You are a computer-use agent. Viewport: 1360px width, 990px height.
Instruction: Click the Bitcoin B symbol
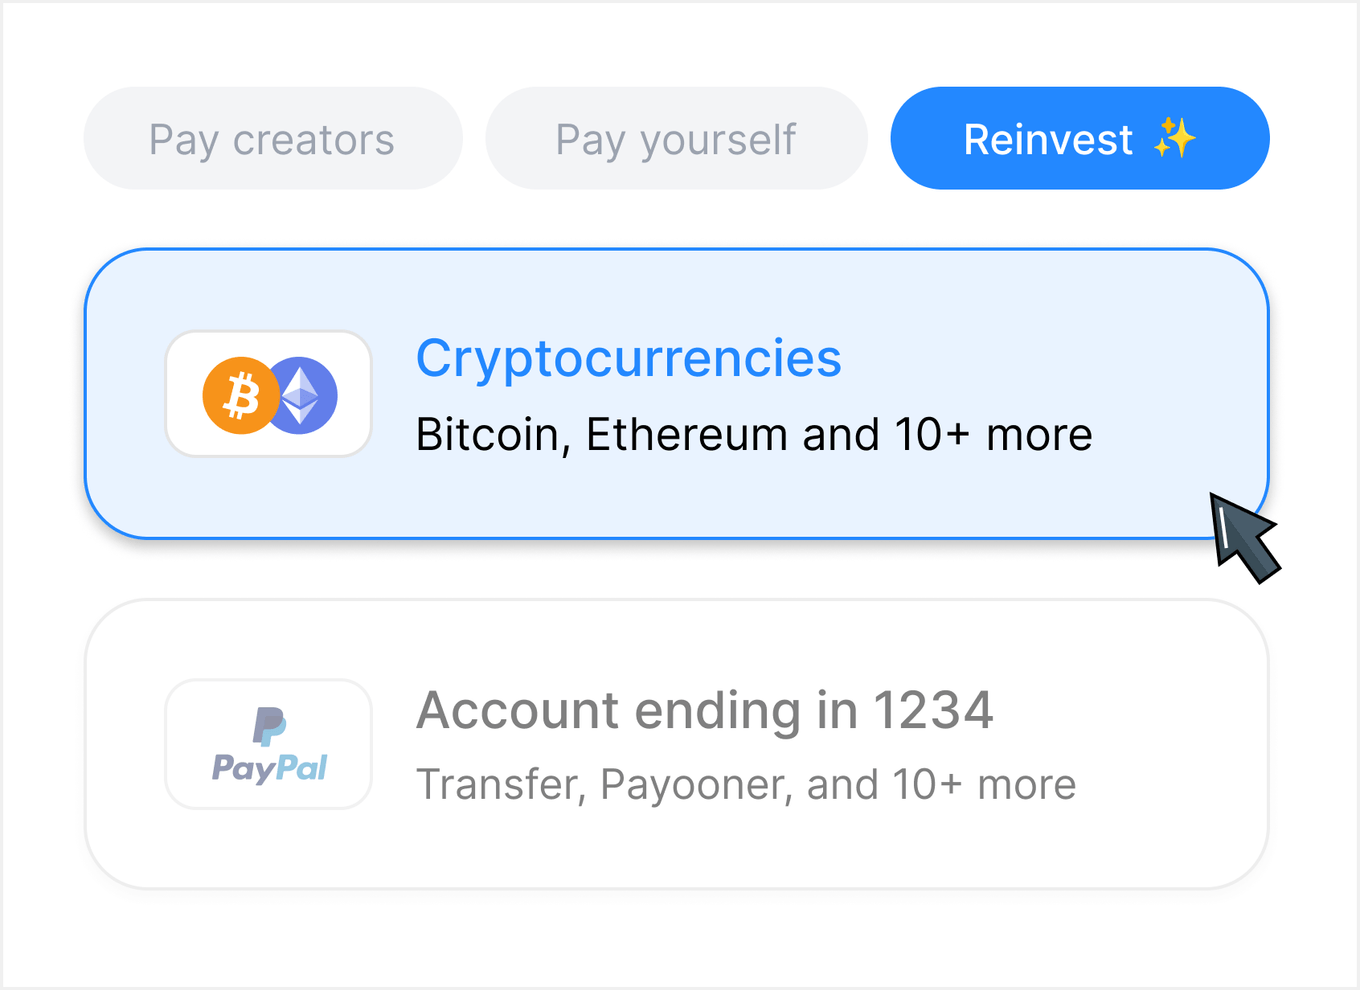click(x=243, y=394)
